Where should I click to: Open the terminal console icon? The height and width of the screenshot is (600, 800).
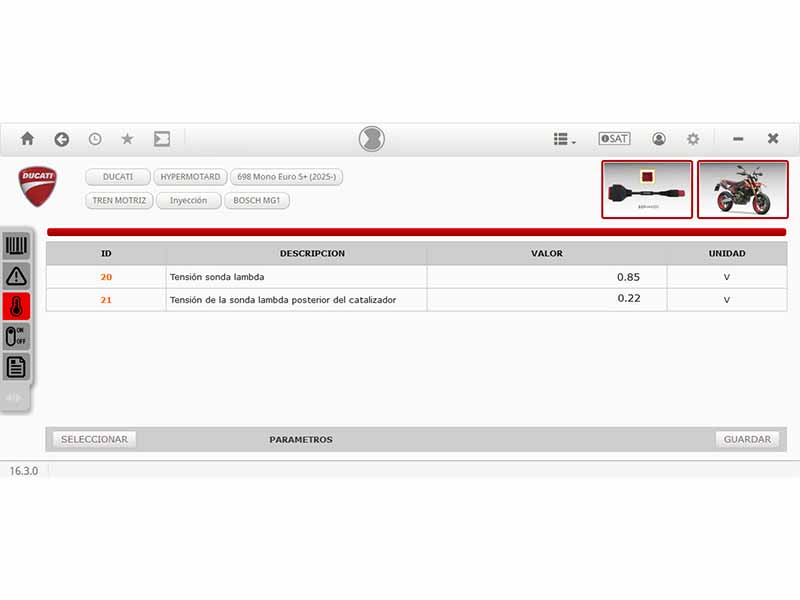(162, 139)
